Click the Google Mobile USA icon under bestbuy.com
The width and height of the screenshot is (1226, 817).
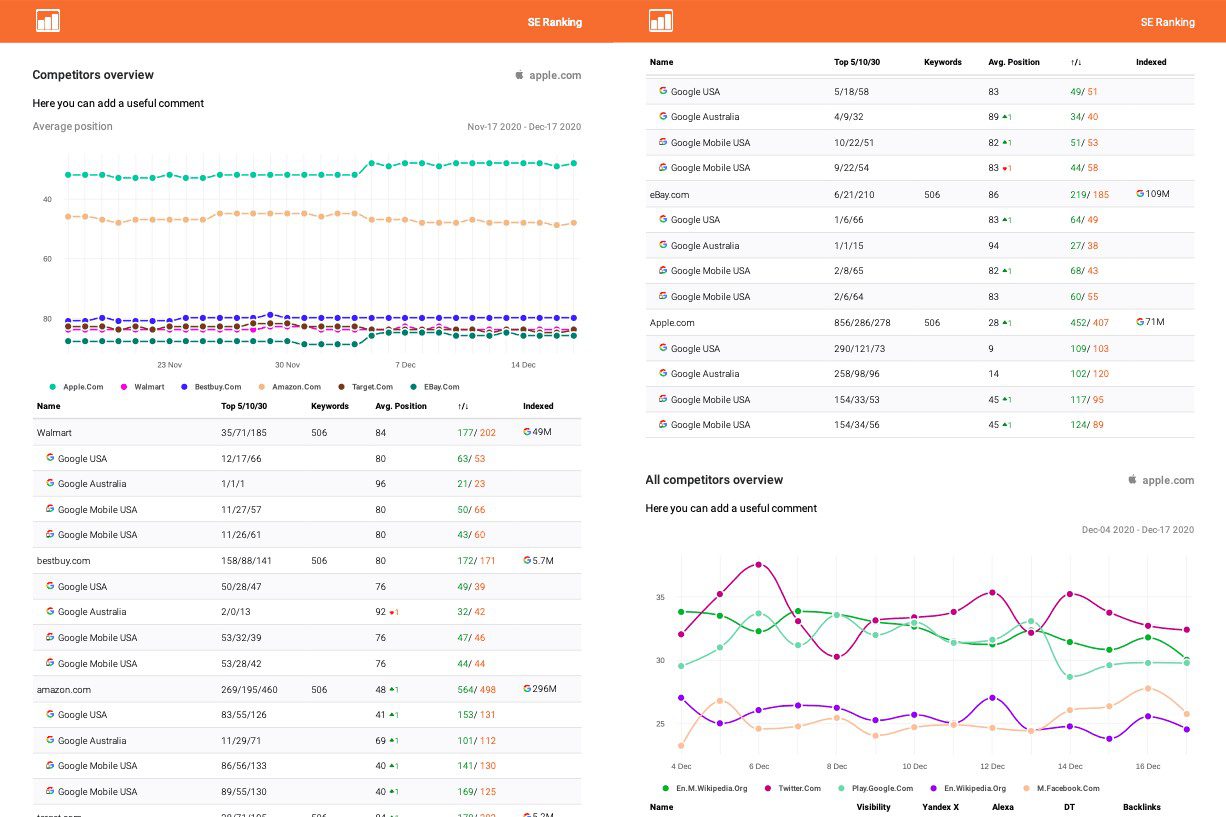click(51, 637)
